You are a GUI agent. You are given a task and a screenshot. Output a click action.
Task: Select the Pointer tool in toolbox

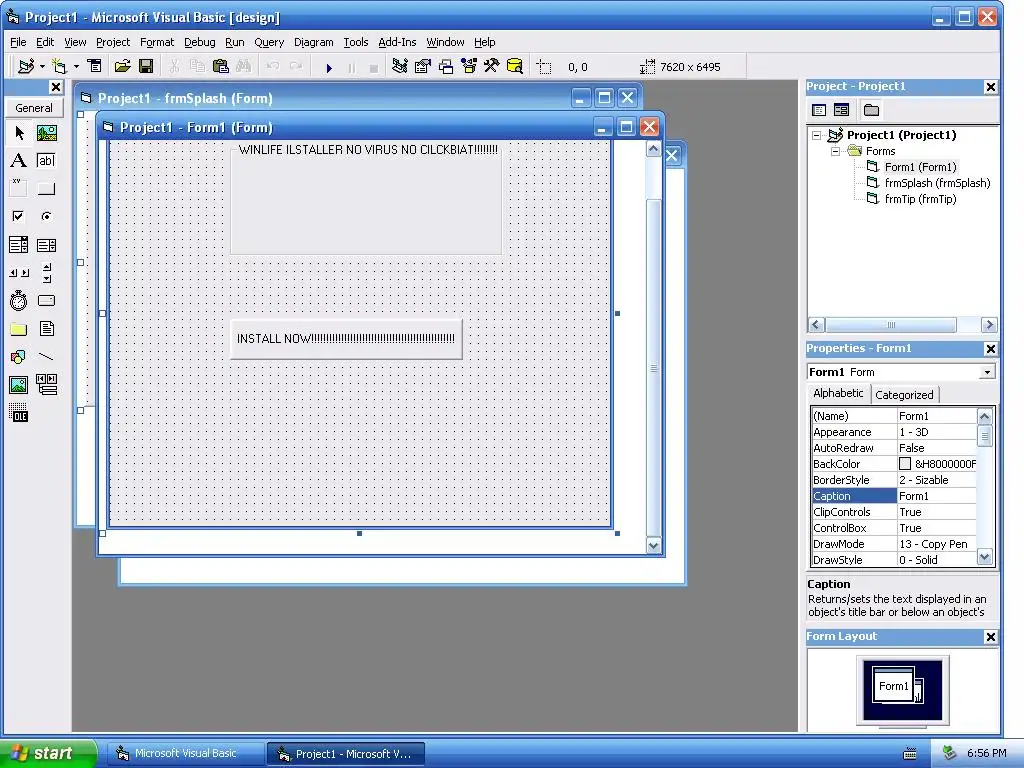[19, 133]
